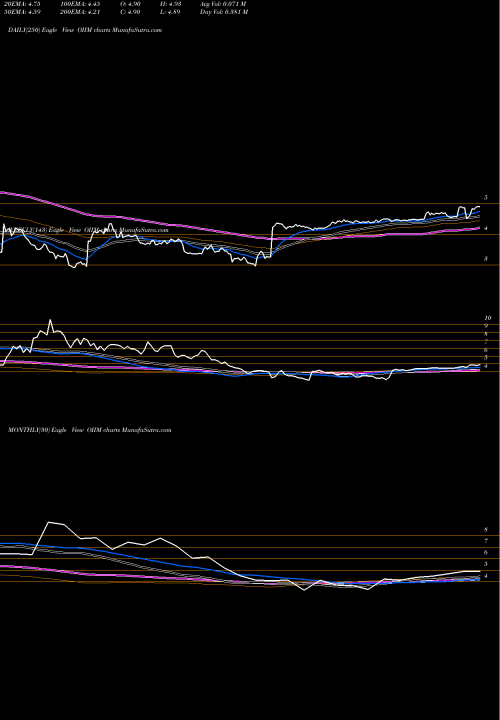500x720 pixels.
Task: Click the peak of the weekly price line
Action: tap(50, 320)
